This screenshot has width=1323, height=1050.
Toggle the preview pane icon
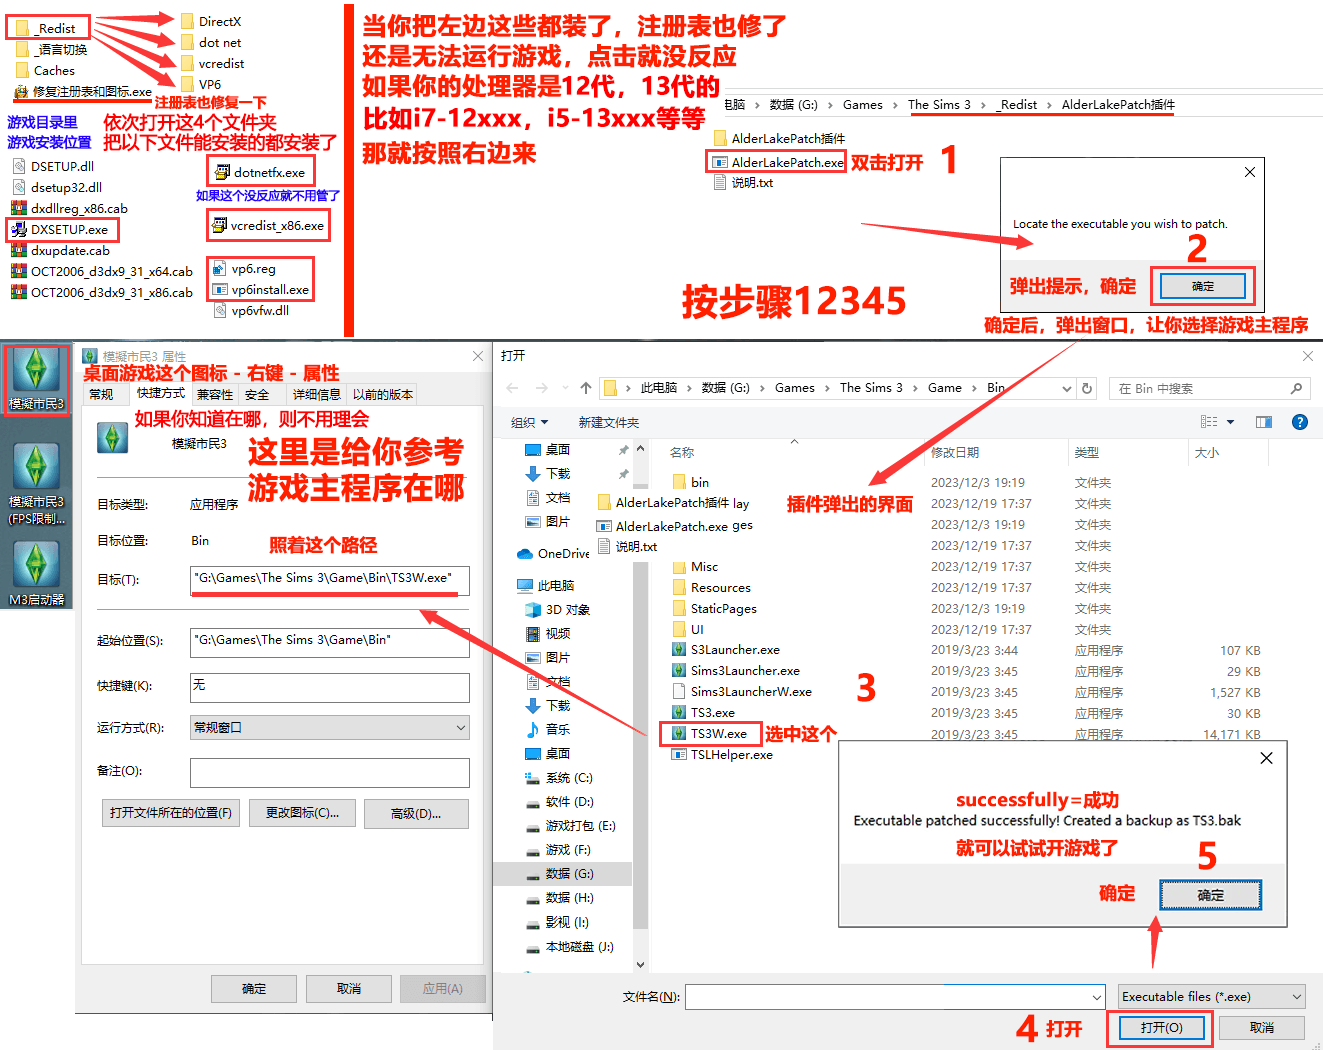[1263, 422]
